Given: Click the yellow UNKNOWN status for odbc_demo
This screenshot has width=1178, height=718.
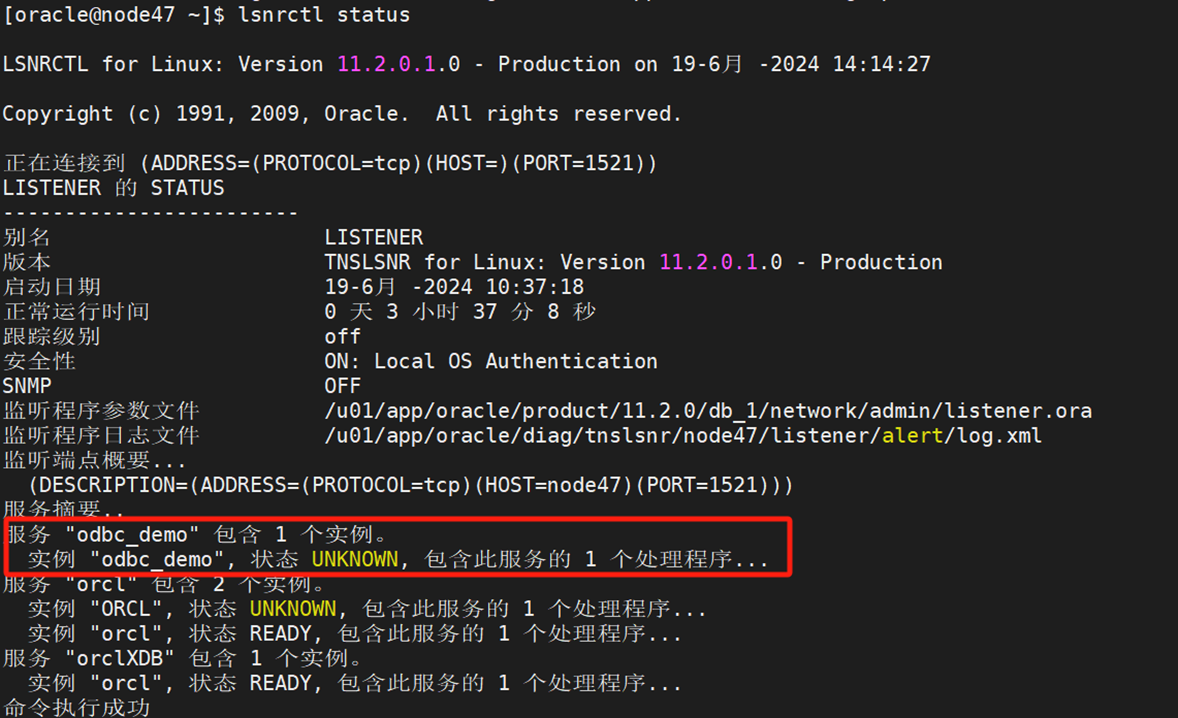Looking at the screenshot, I should pyautogui.click(x=355, y=560).
